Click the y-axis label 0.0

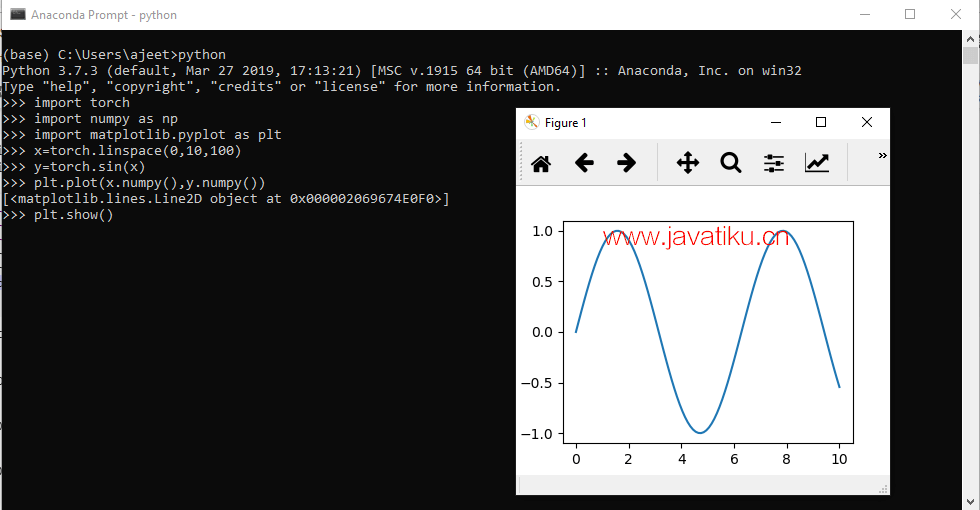coord(542,332)
